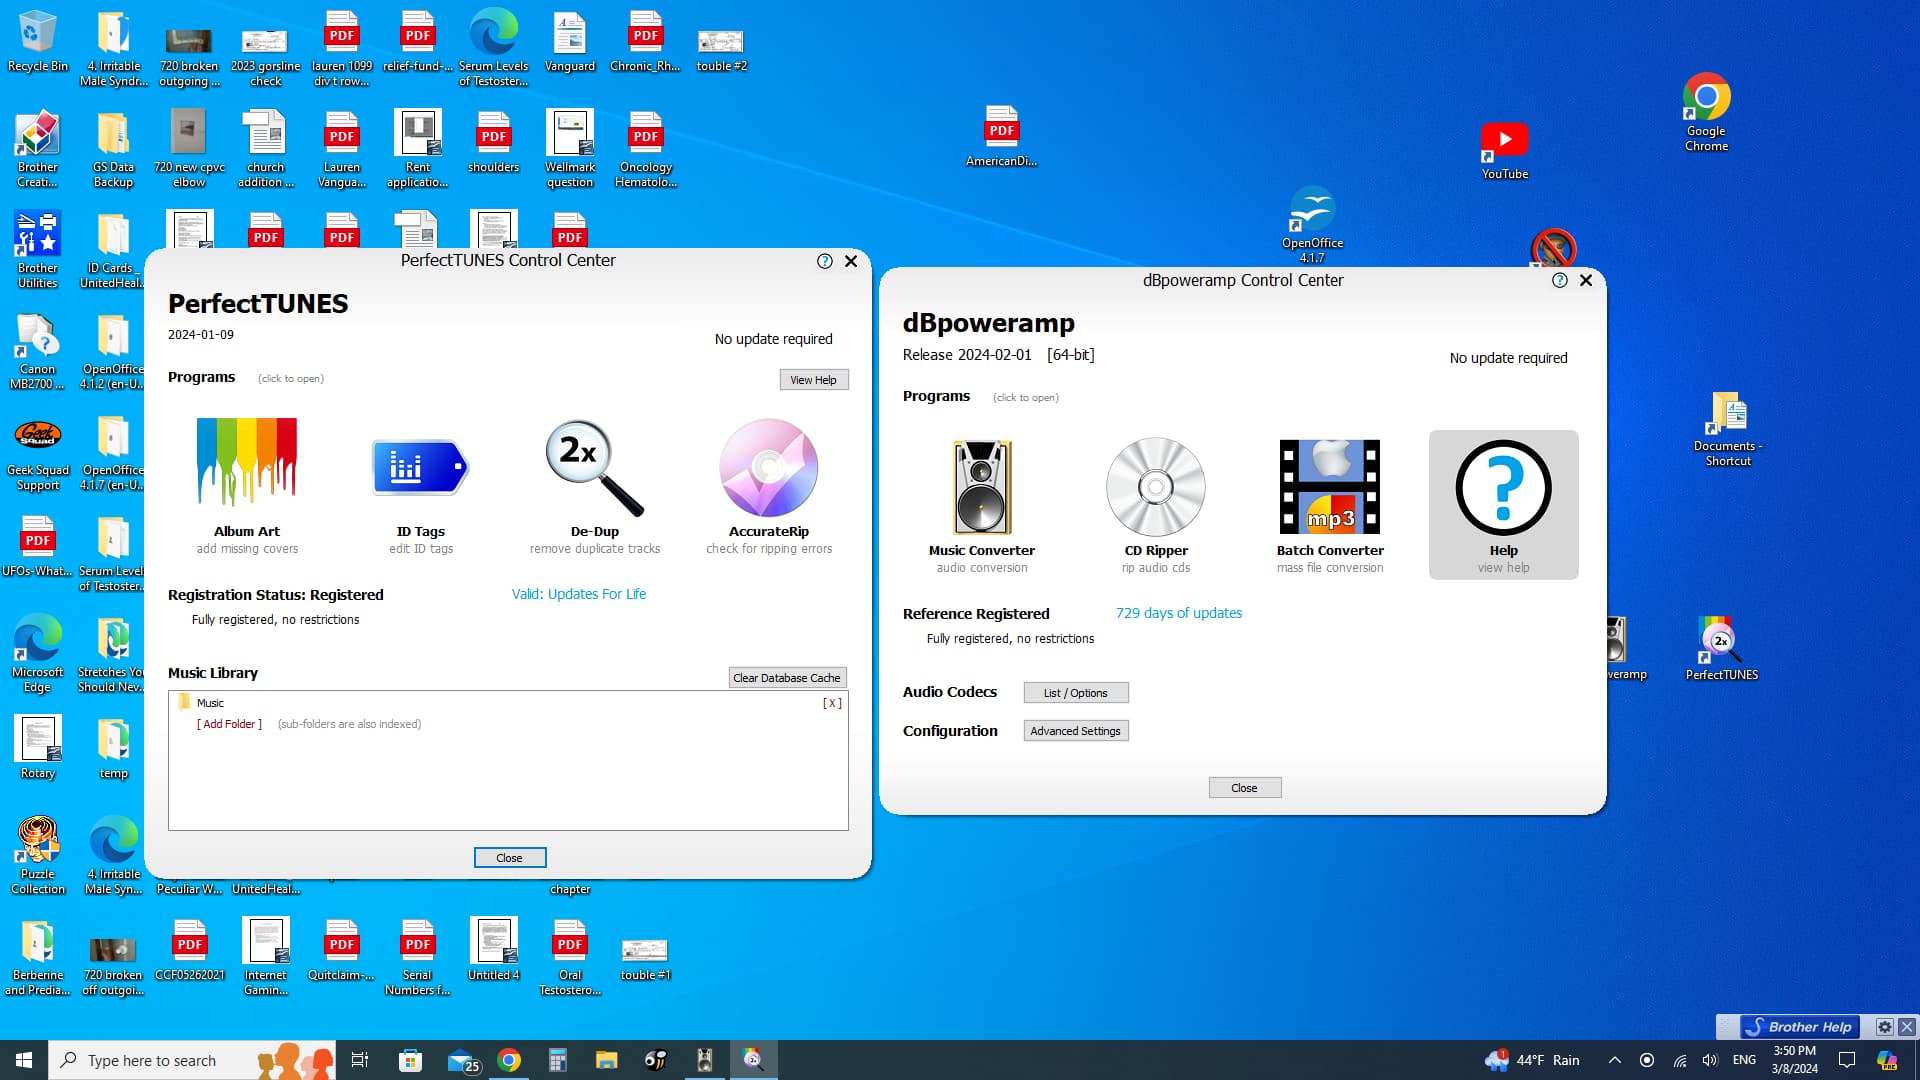Open the Vanguard document icon
Screen dimensions: 1920x1080
click(x=570, y=42)
